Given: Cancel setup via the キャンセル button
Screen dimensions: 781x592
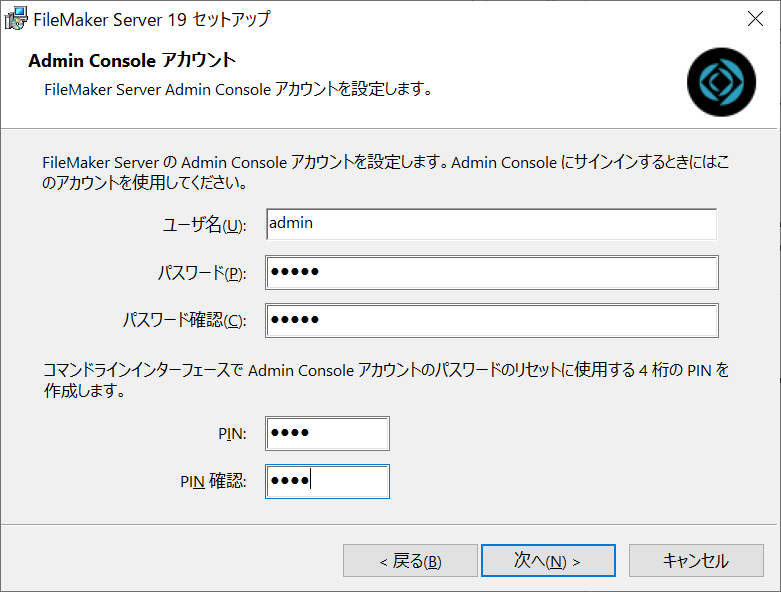Looking at the screenshot, I should 696,561.
